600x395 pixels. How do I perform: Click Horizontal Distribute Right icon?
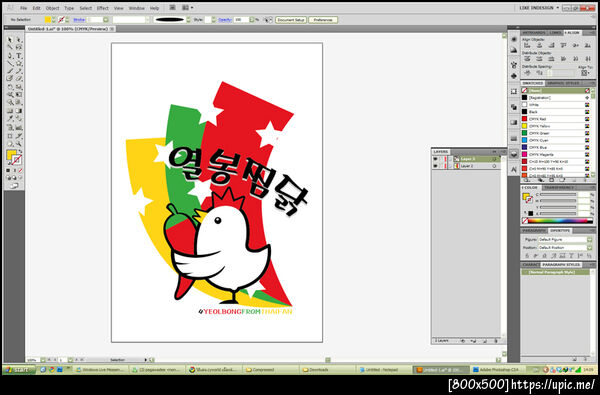(x=588, y=59)
